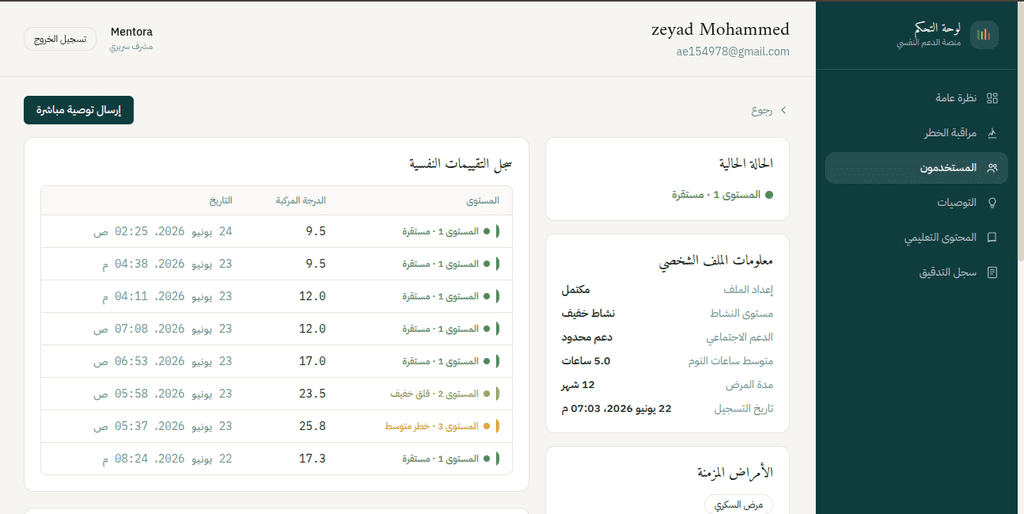
Task: Click the المستخدمون people icon
Action: point(992,168)
